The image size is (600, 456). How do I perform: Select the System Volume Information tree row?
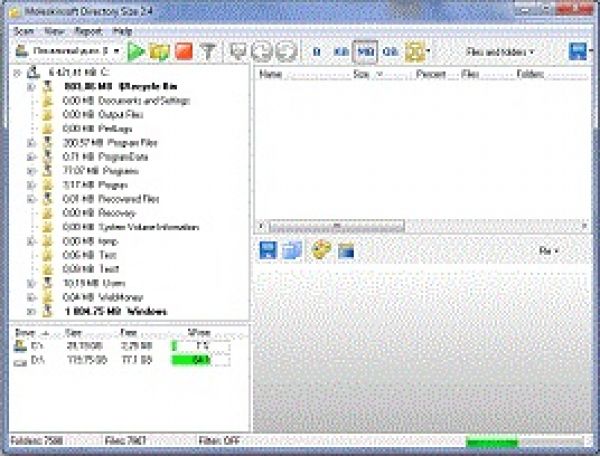tap(131, 227)
